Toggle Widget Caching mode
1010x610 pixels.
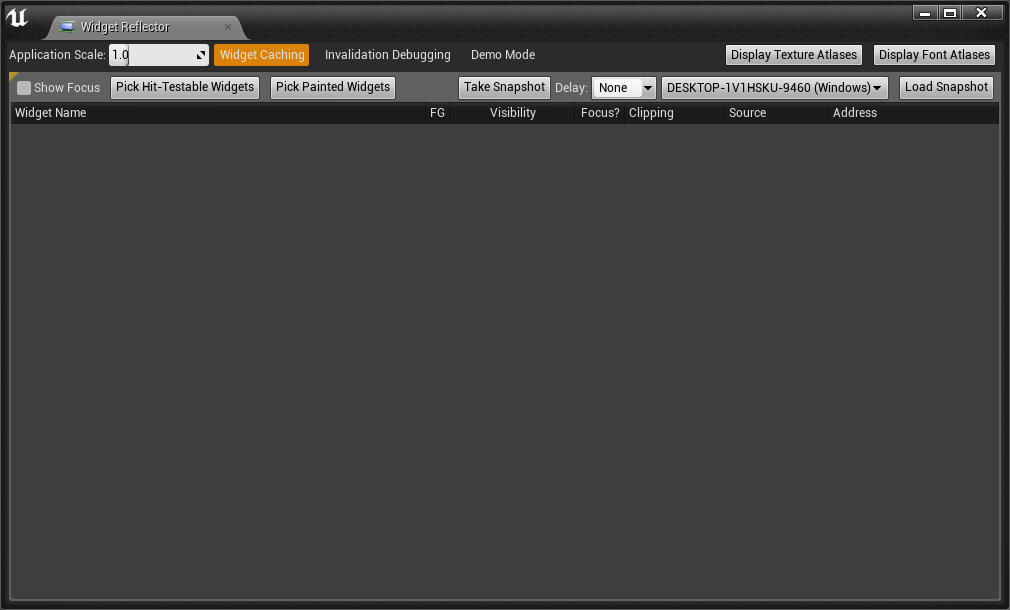261,54
